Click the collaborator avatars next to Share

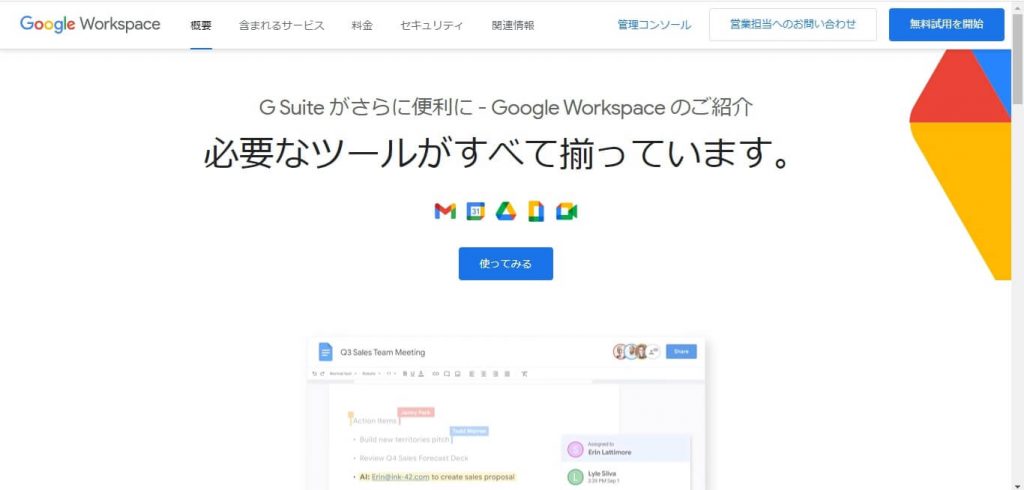click(x=635, y=351)
